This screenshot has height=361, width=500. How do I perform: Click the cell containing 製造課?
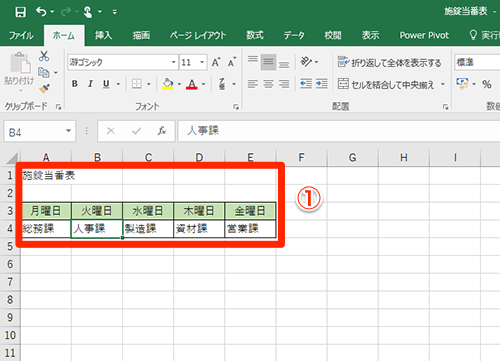pos(148,229)
